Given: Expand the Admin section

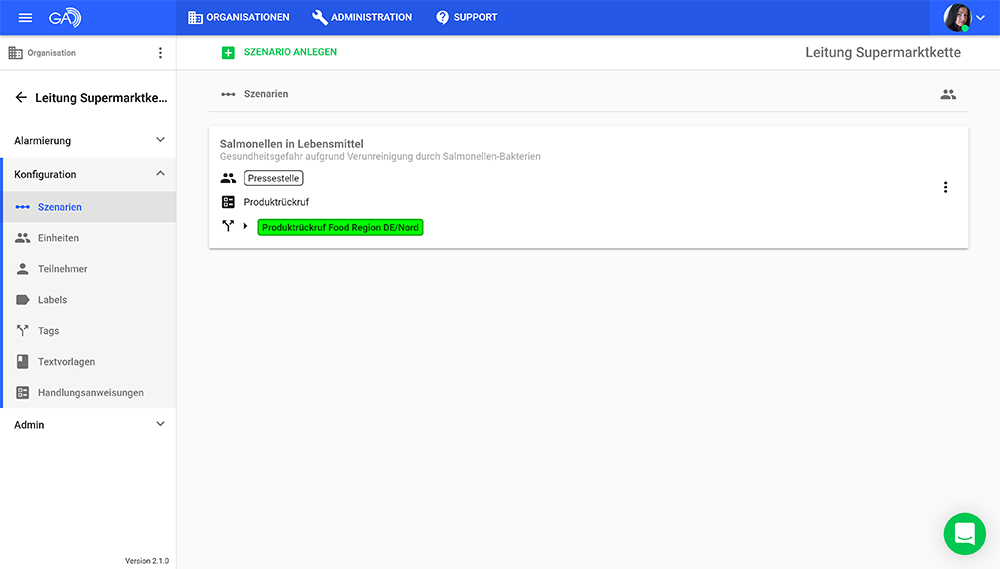Looking at the screenshot, I should (160, 425).
